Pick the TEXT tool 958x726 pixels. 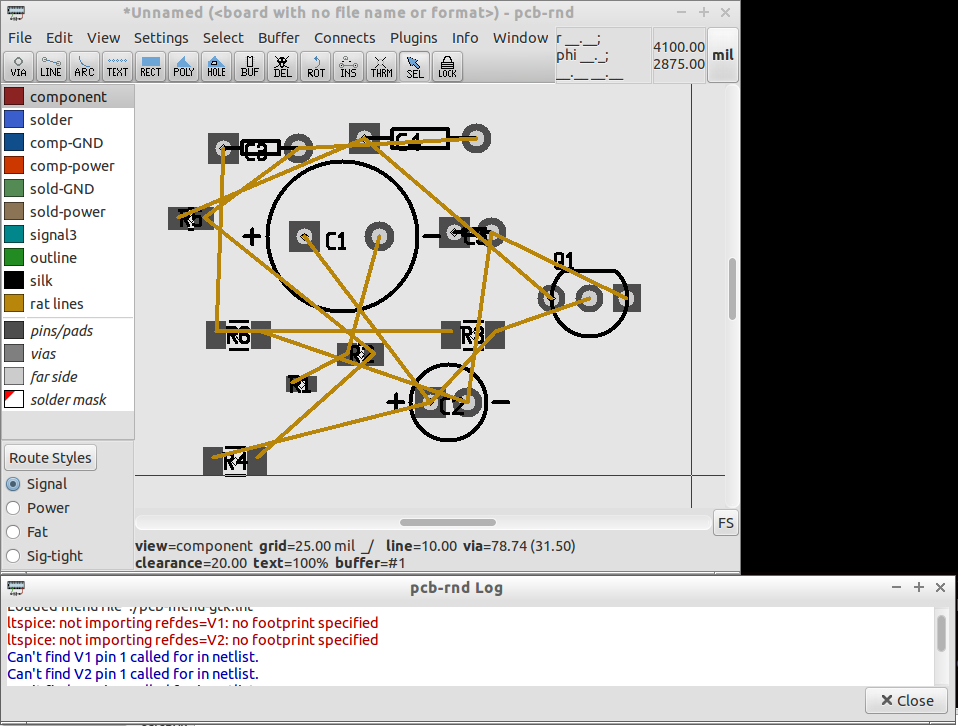click(x=117, y=66)
